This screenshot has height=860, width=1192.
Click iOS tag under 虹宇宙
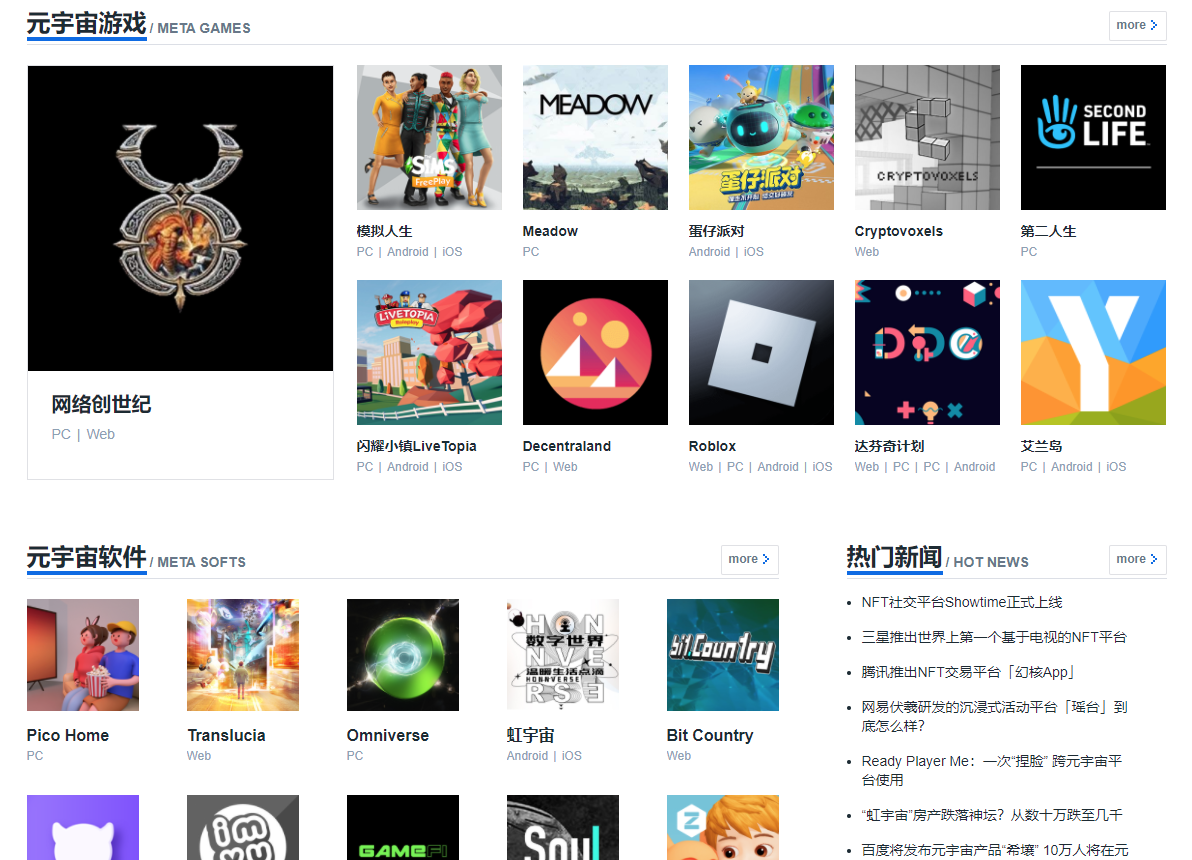(572, 756)
